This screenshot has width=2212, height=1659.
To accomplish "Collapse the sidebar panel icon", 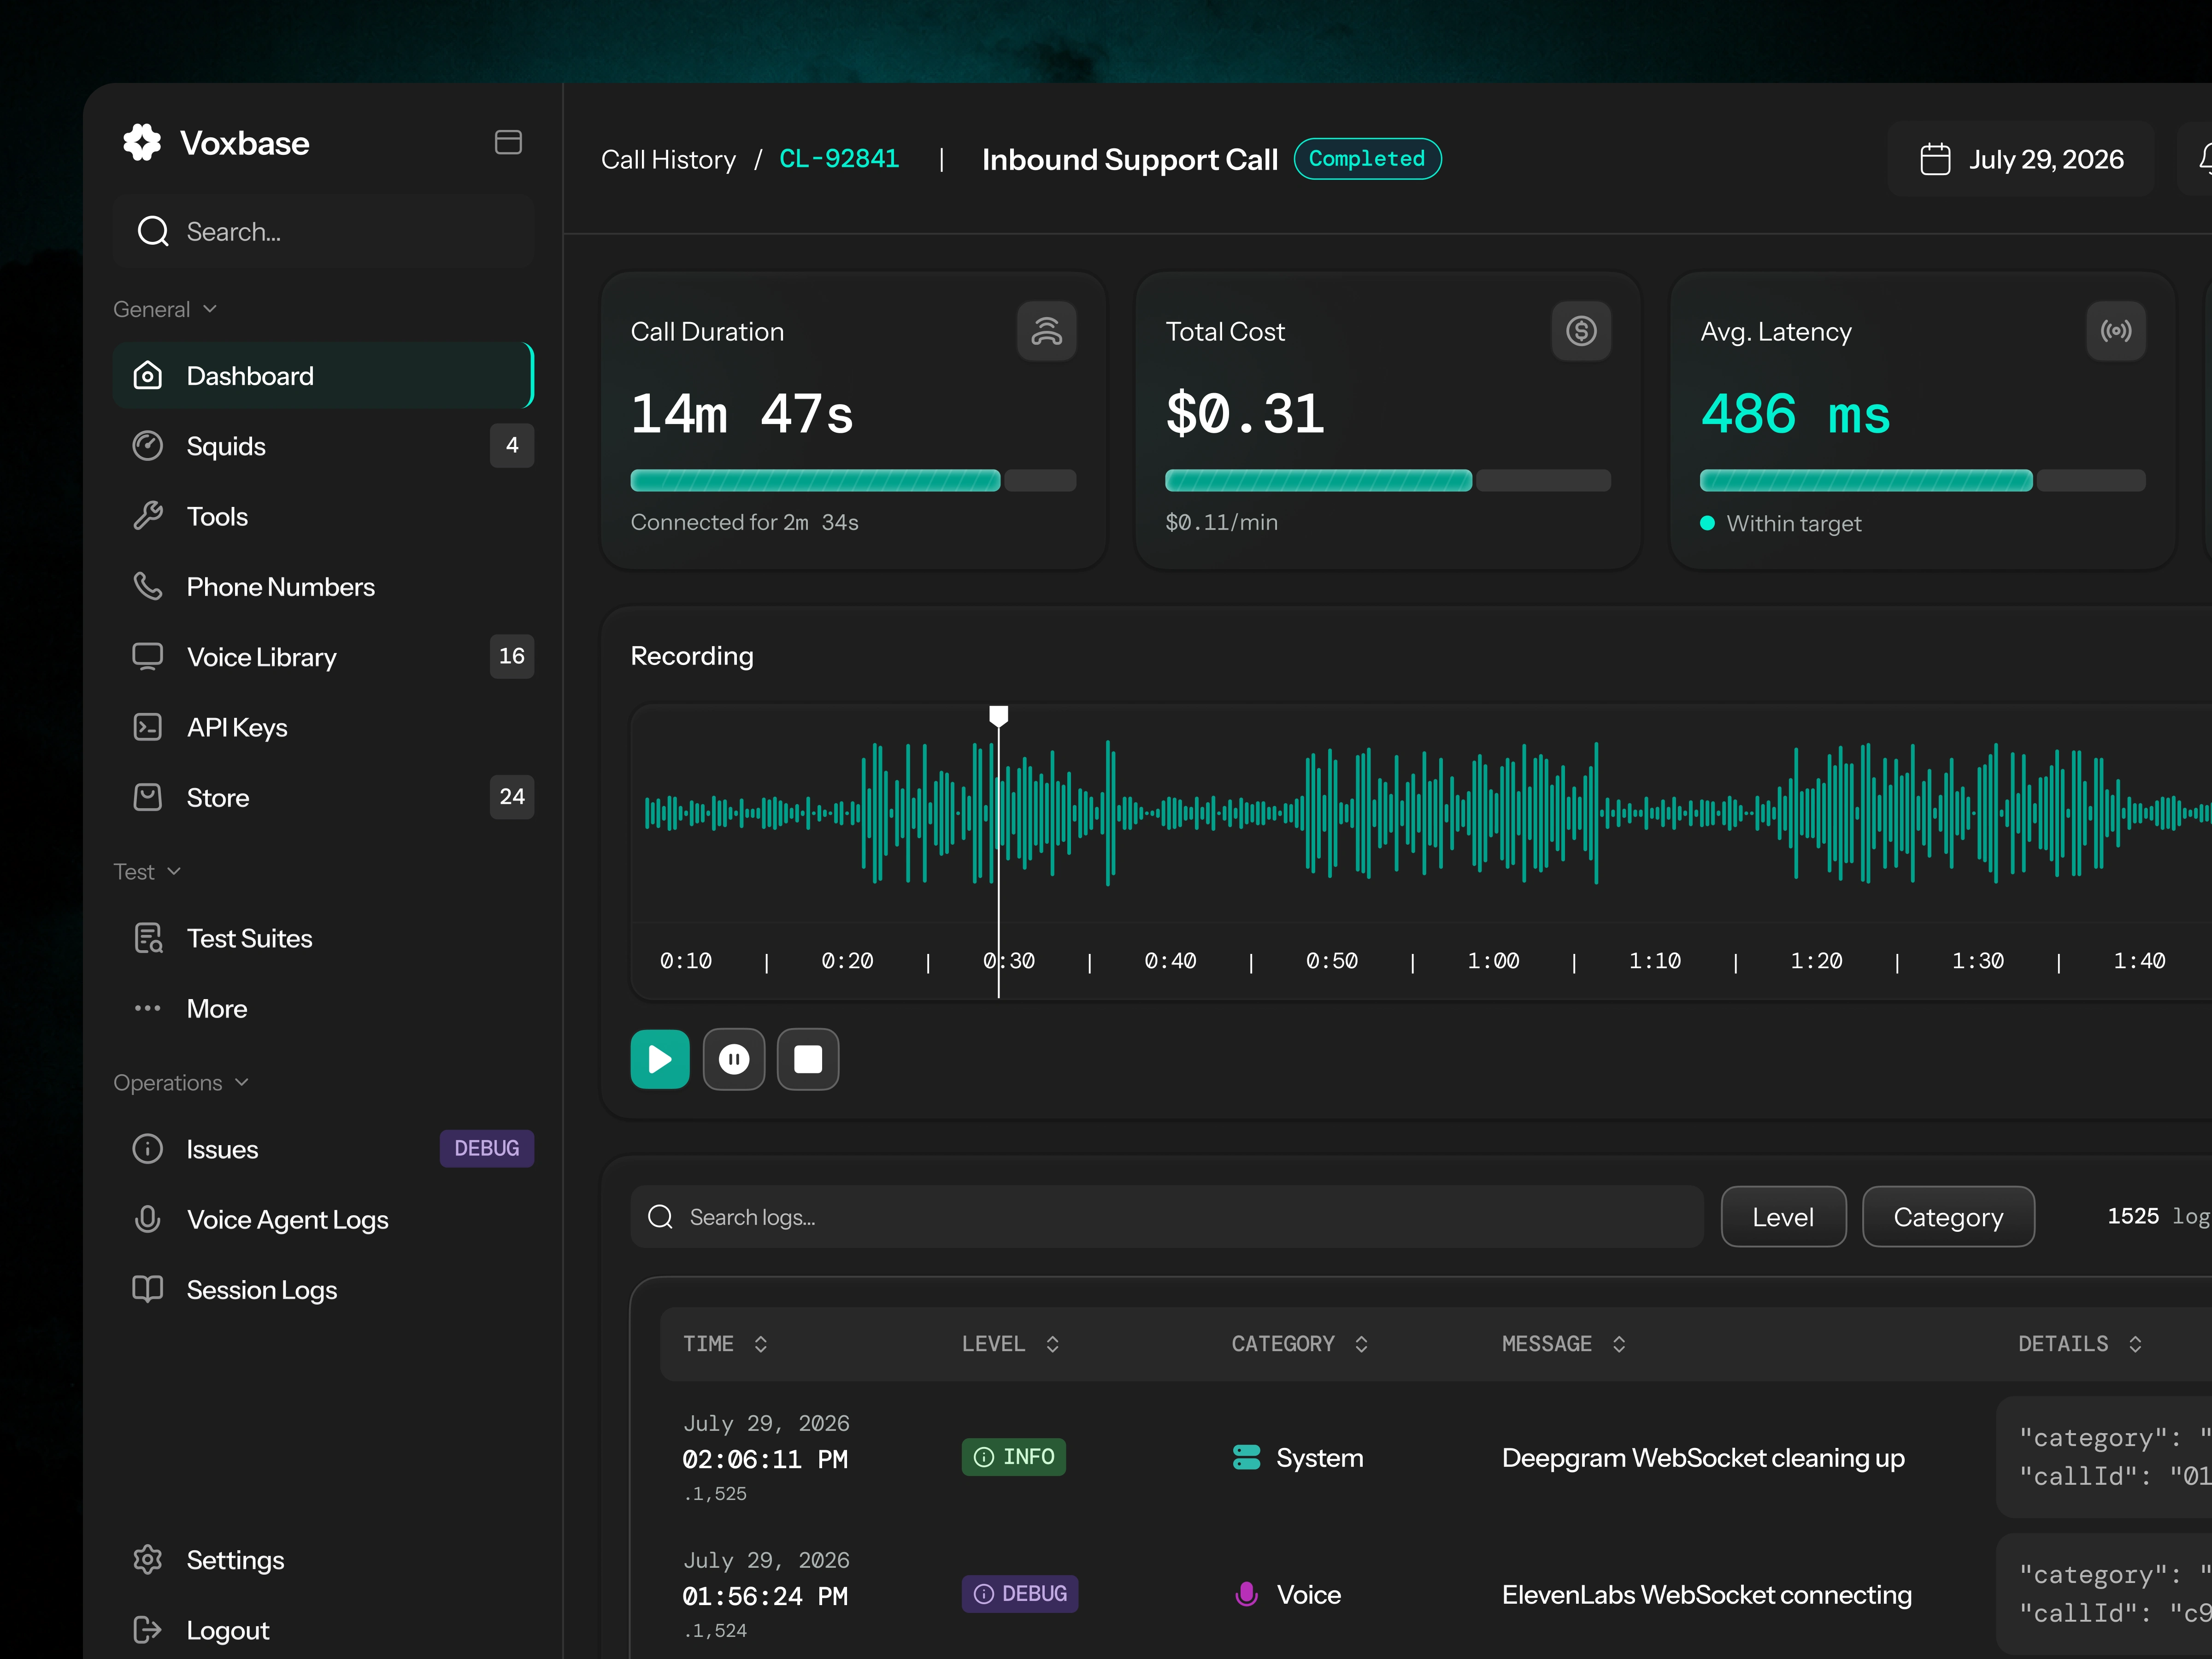I will (508, 142).
